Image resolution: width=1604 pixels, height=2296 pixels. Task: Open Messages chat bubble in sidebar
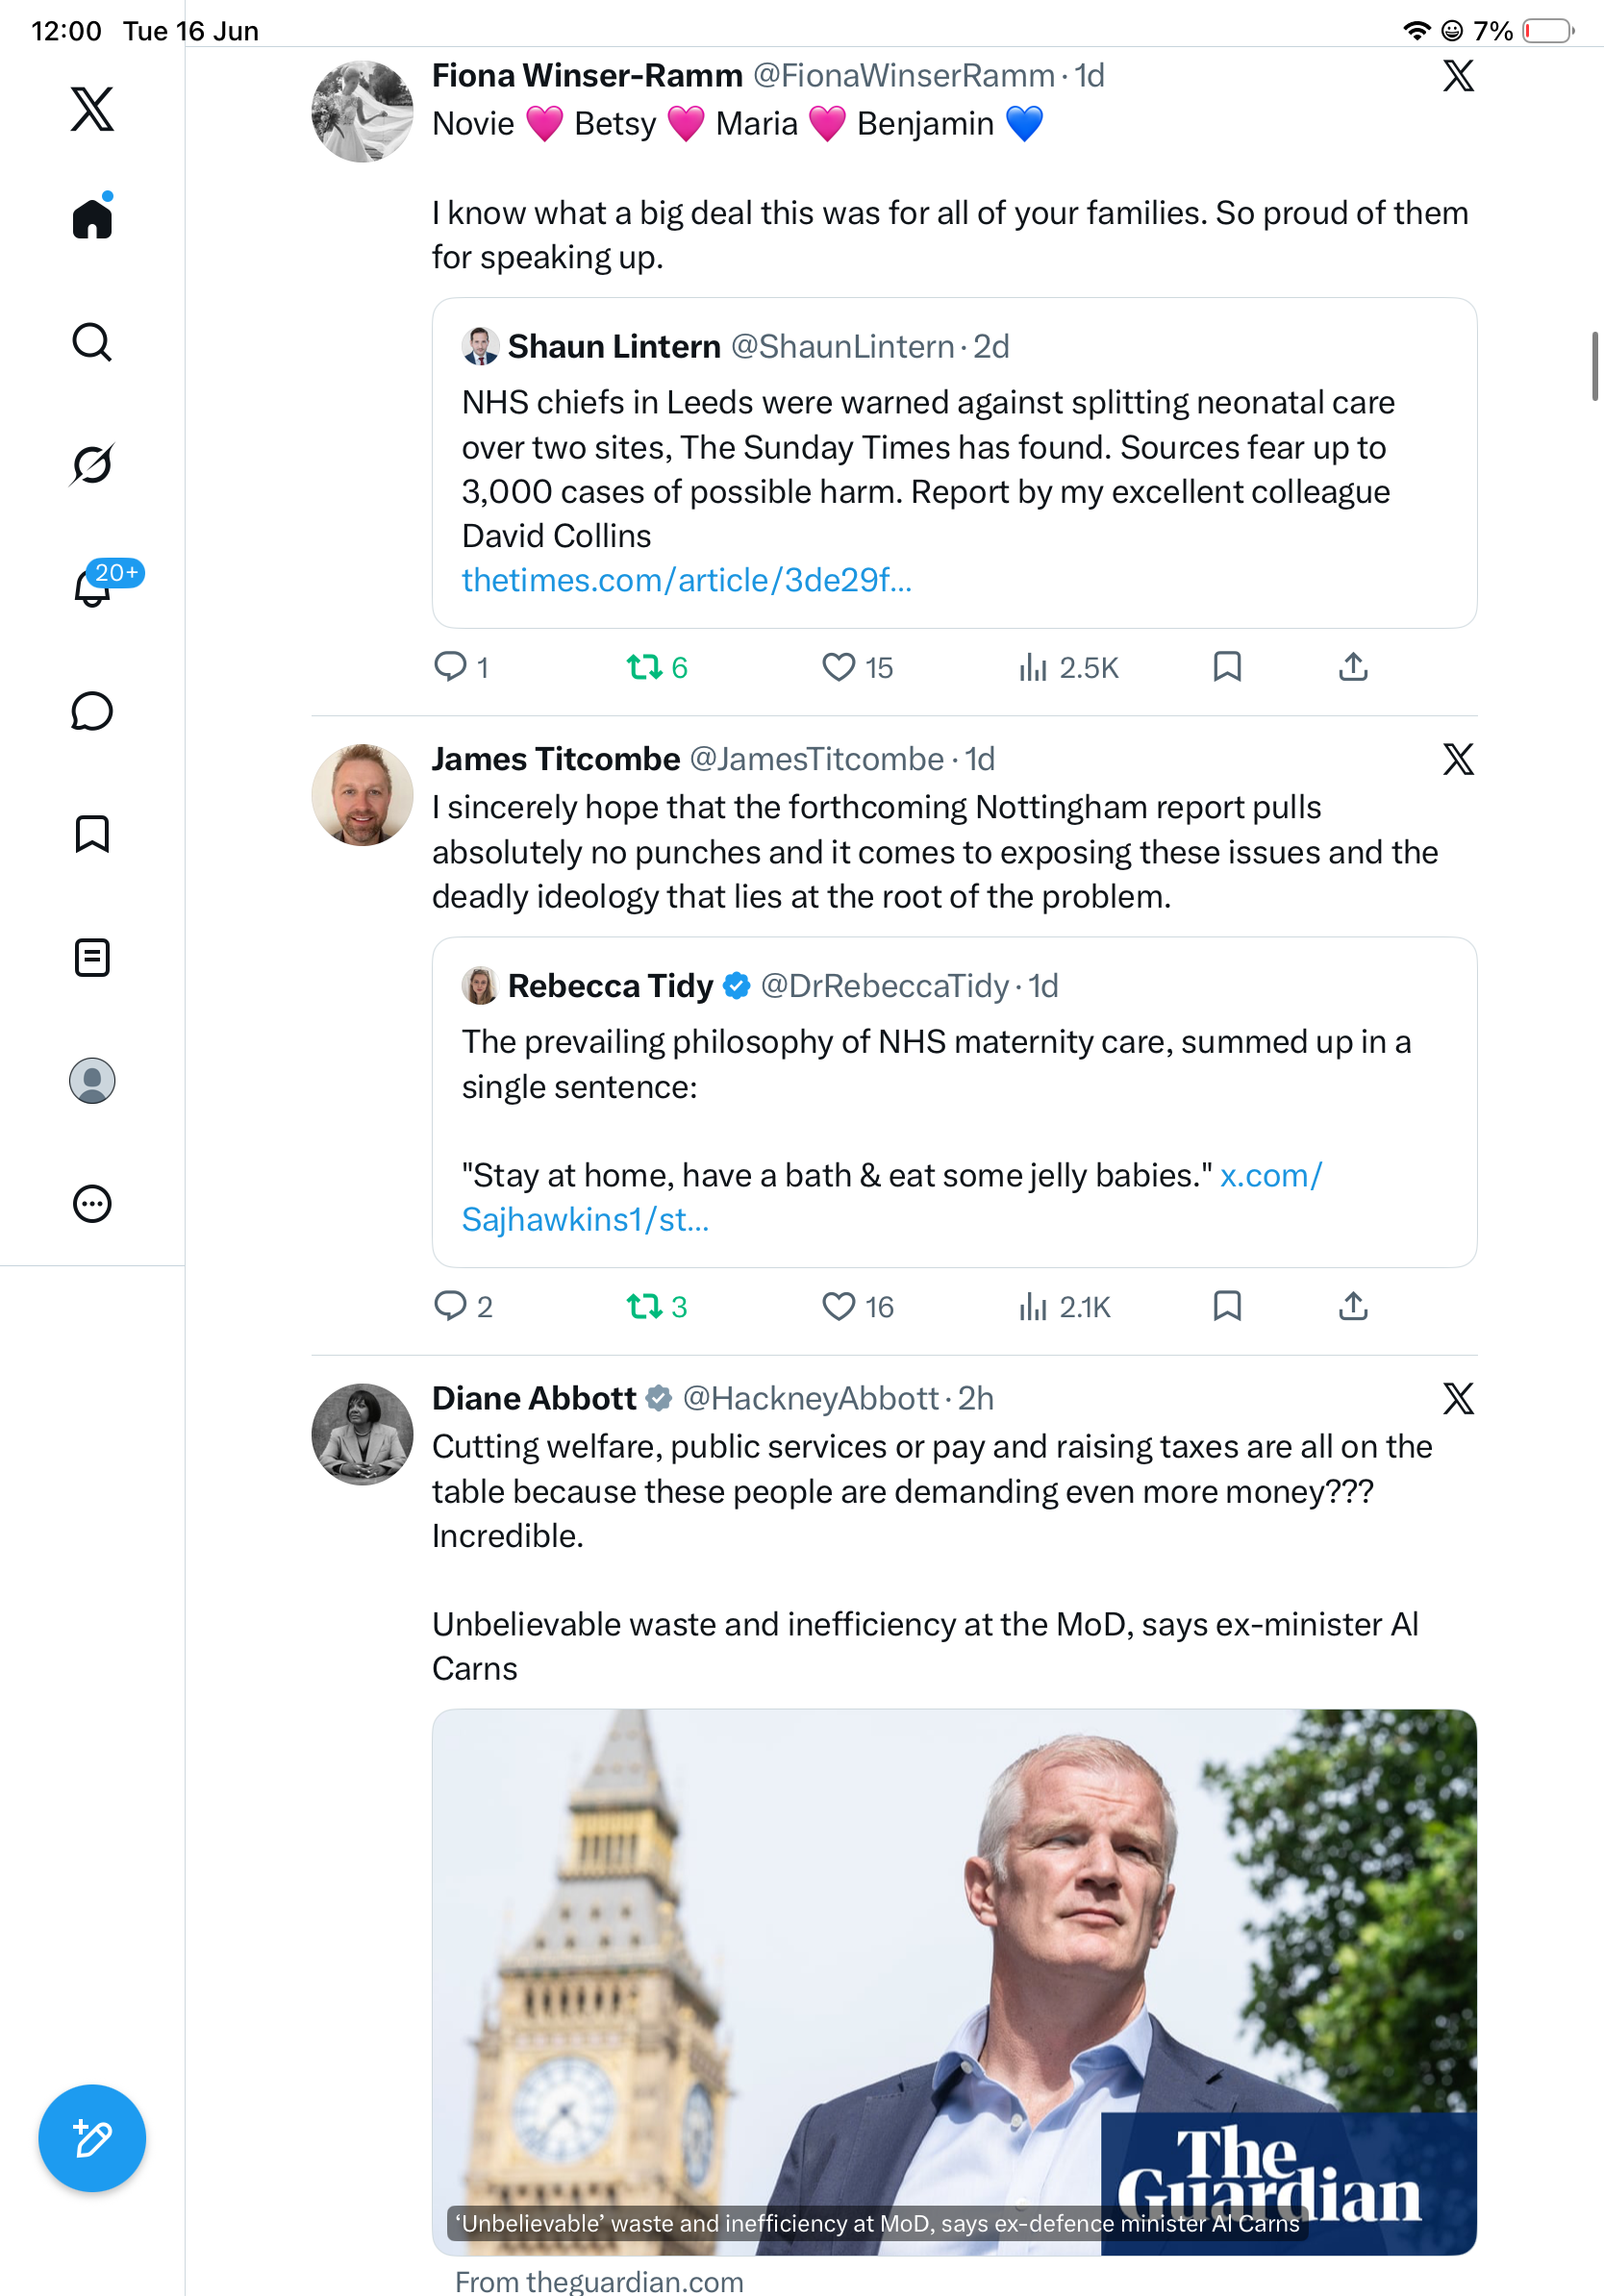[x=92, y=711]
